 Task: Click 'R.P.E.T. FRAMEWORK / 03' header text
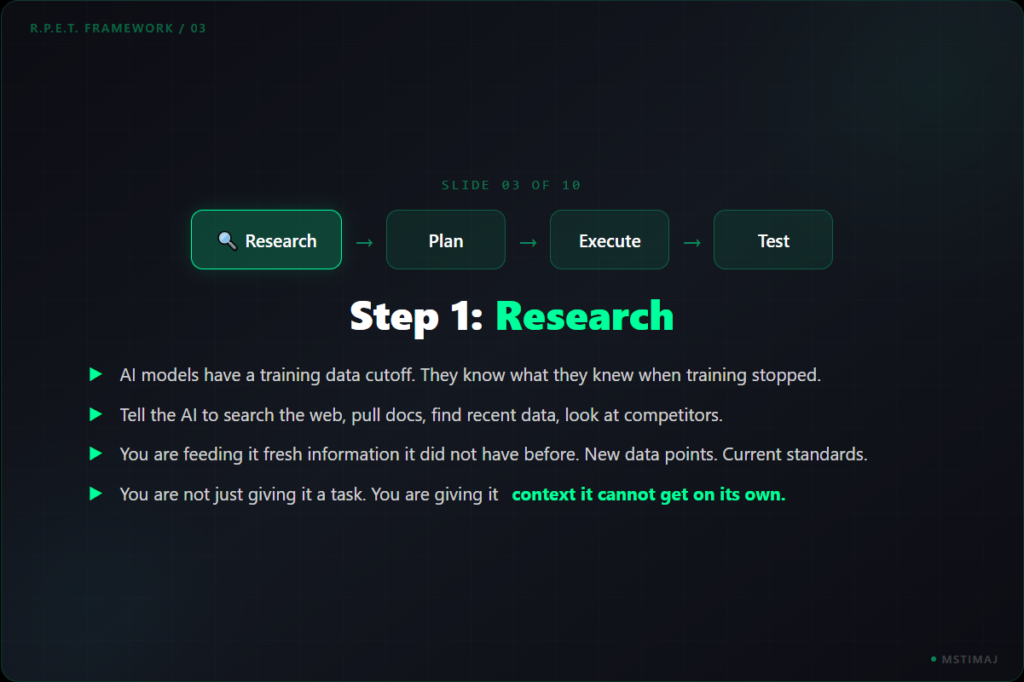pos(118,28)
